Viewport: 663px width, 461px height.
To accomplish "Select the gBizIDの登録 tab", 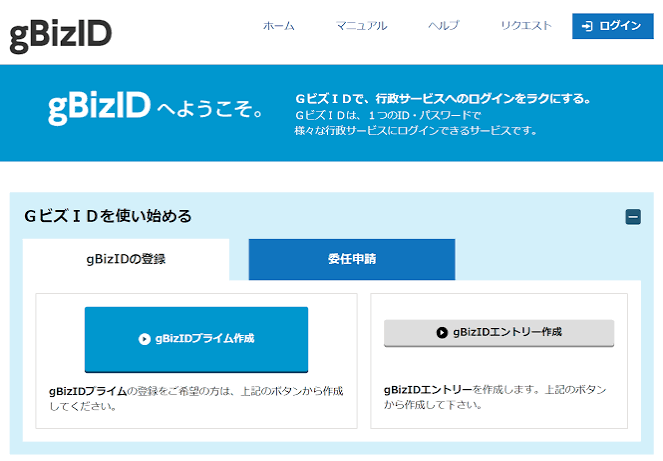I will coord(126,259).
